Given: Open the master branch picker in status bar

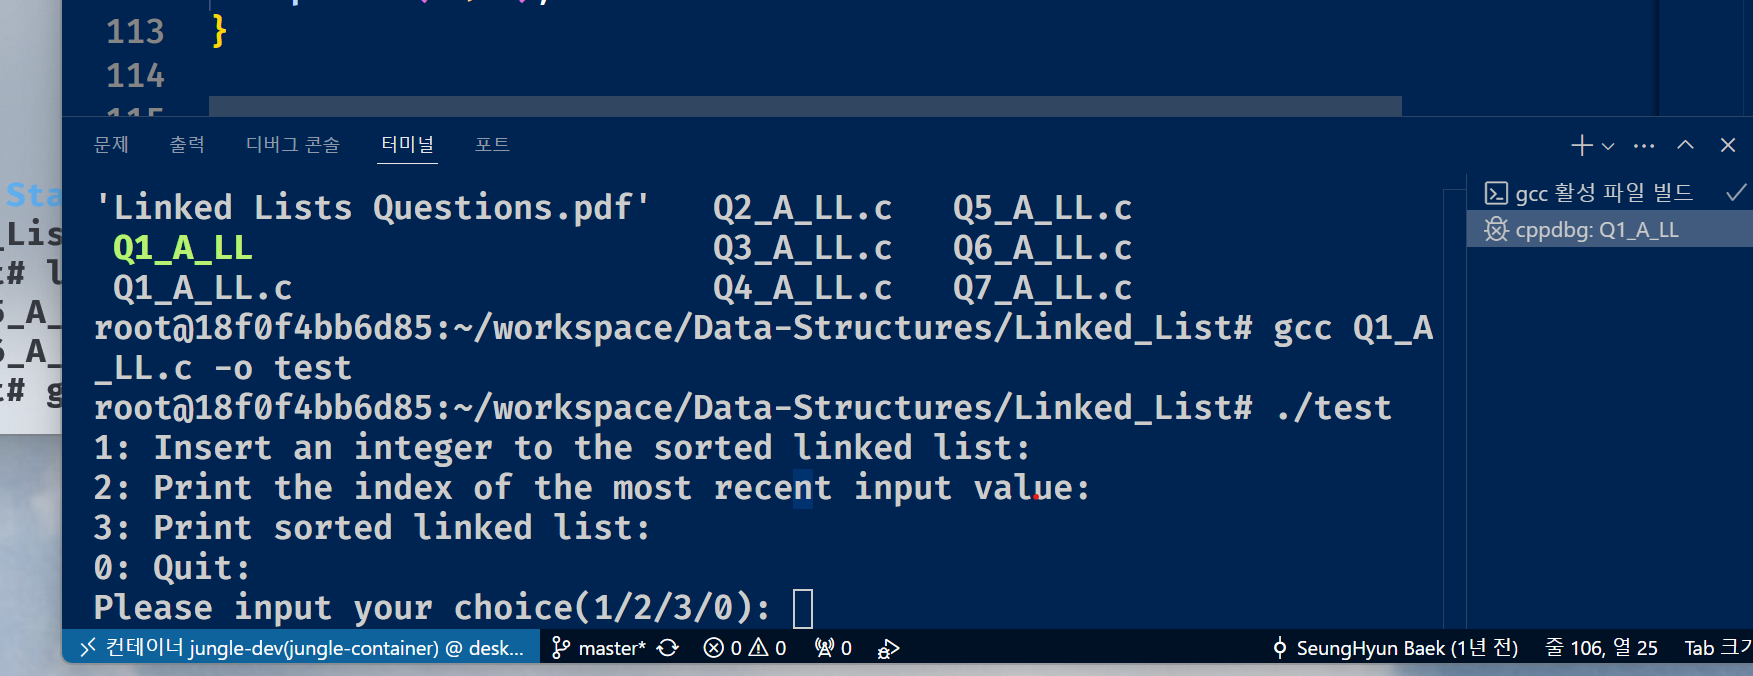Looking at the screenshot, I should click(600, 648).
